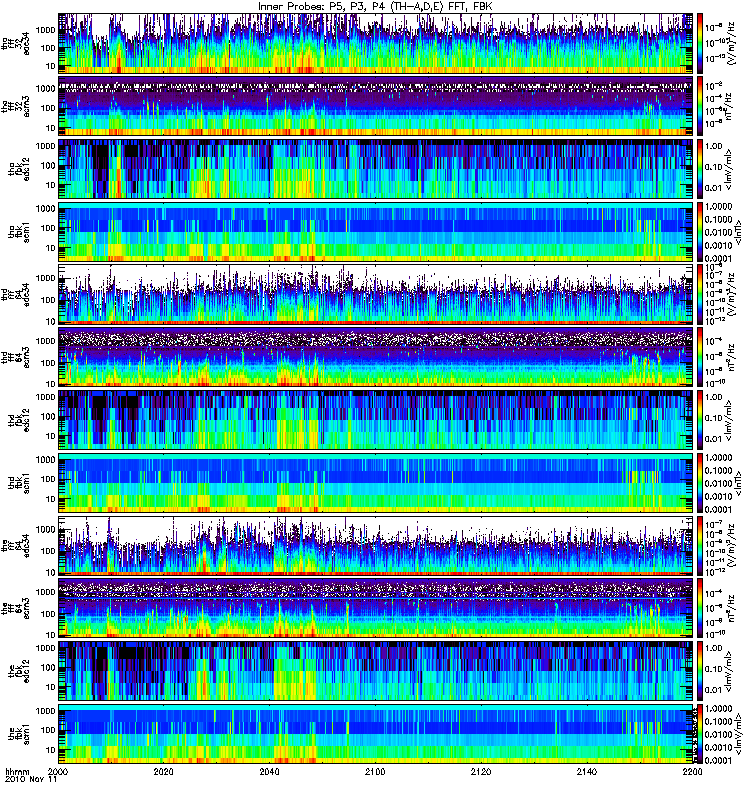Click the color bar of the fff scm3 panel

700,608
